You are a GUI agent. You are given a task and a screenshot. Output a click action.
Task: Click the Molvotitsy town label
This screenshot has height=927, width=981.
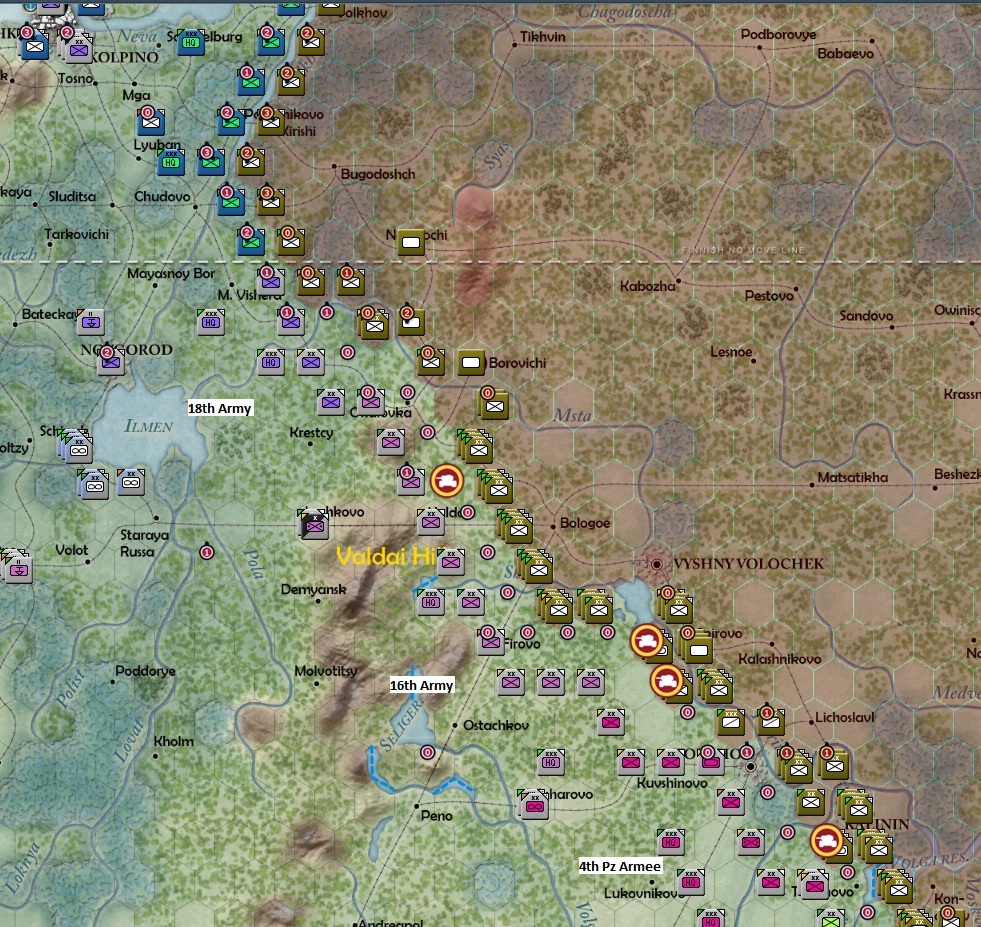pos(325,671)
